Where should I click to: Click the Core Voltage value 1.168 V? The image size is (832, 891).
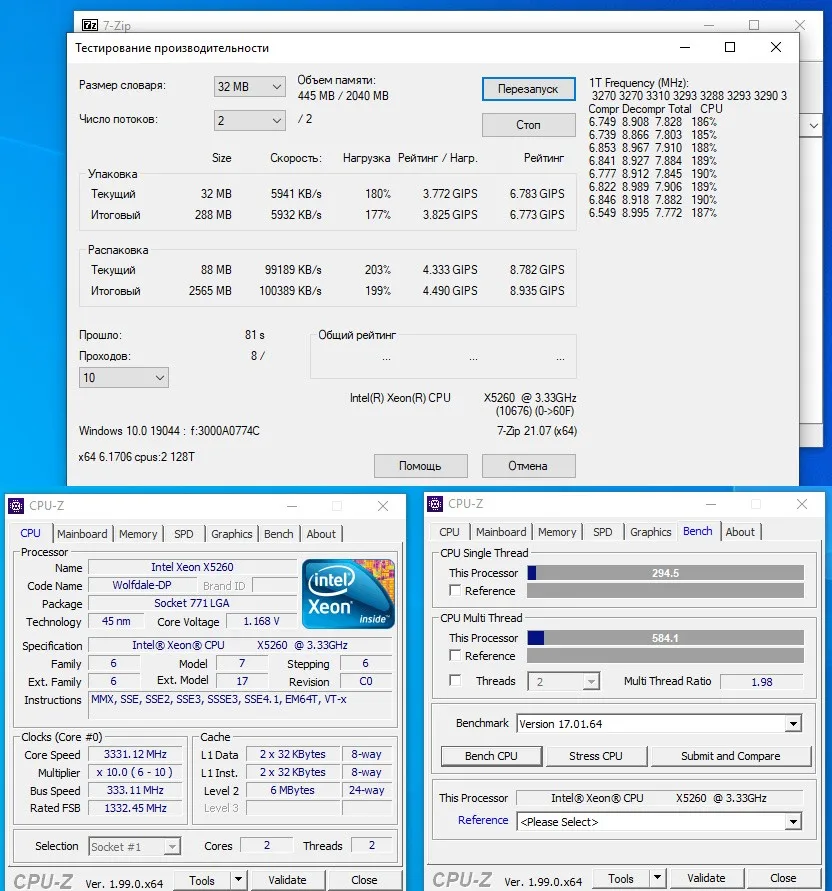(261, 621)
